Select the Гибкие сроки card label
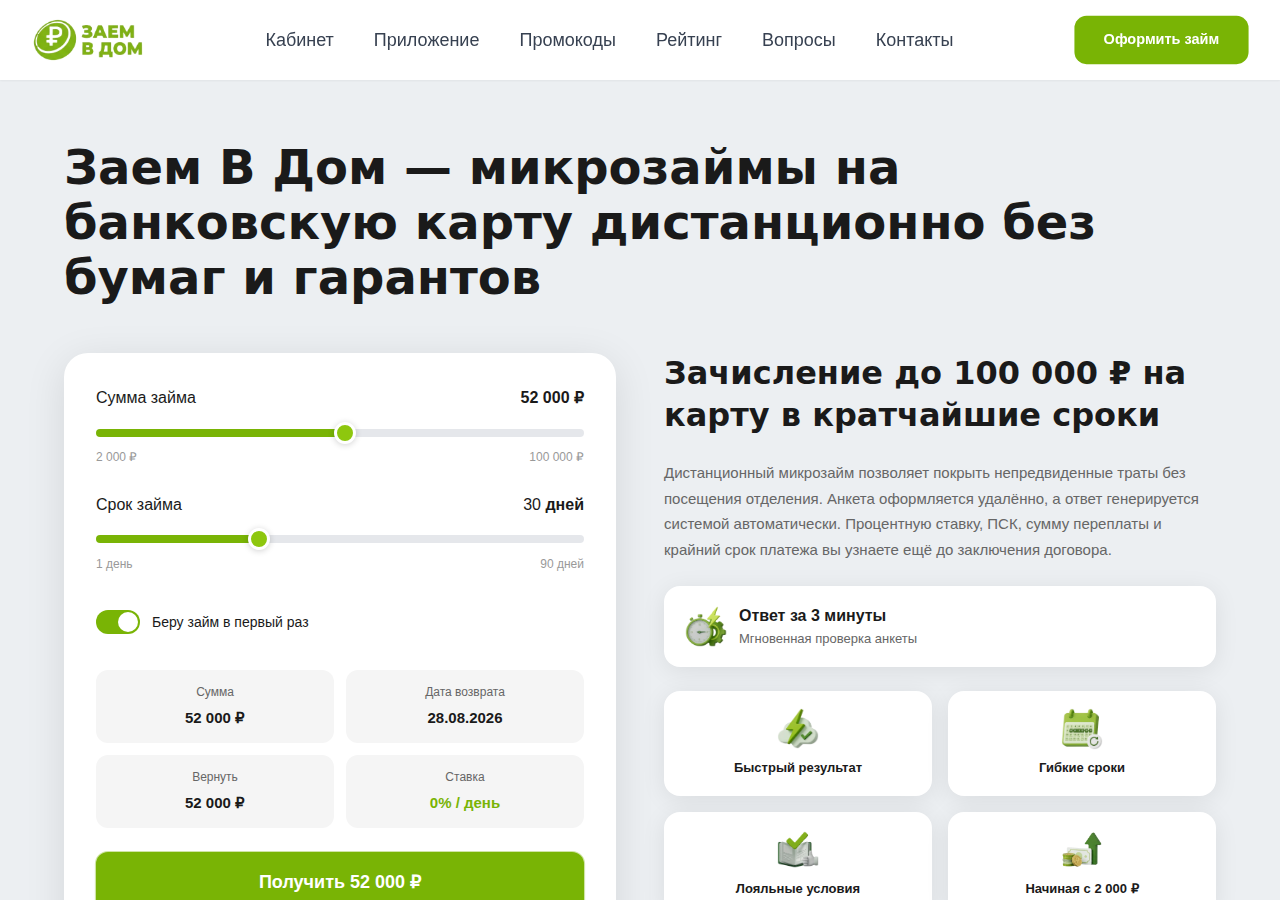 pos(1082,768)
